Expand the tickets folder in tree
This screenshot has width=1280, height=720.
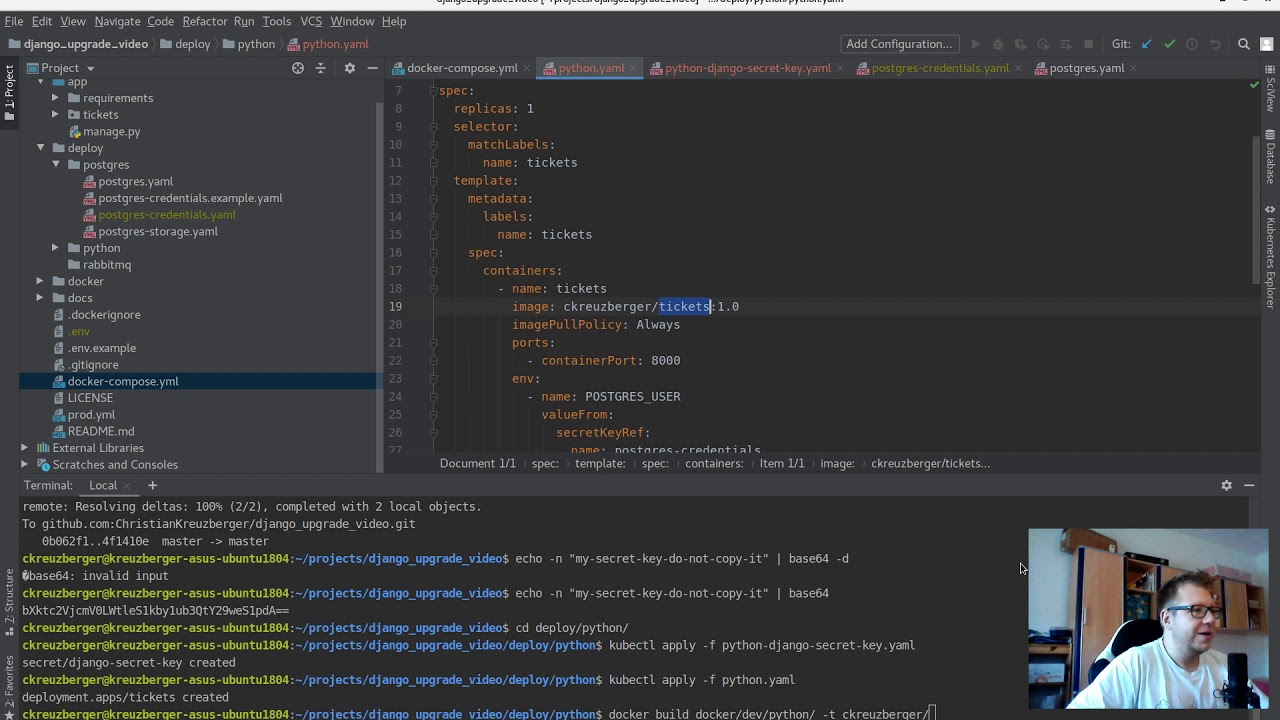[55, 115]
